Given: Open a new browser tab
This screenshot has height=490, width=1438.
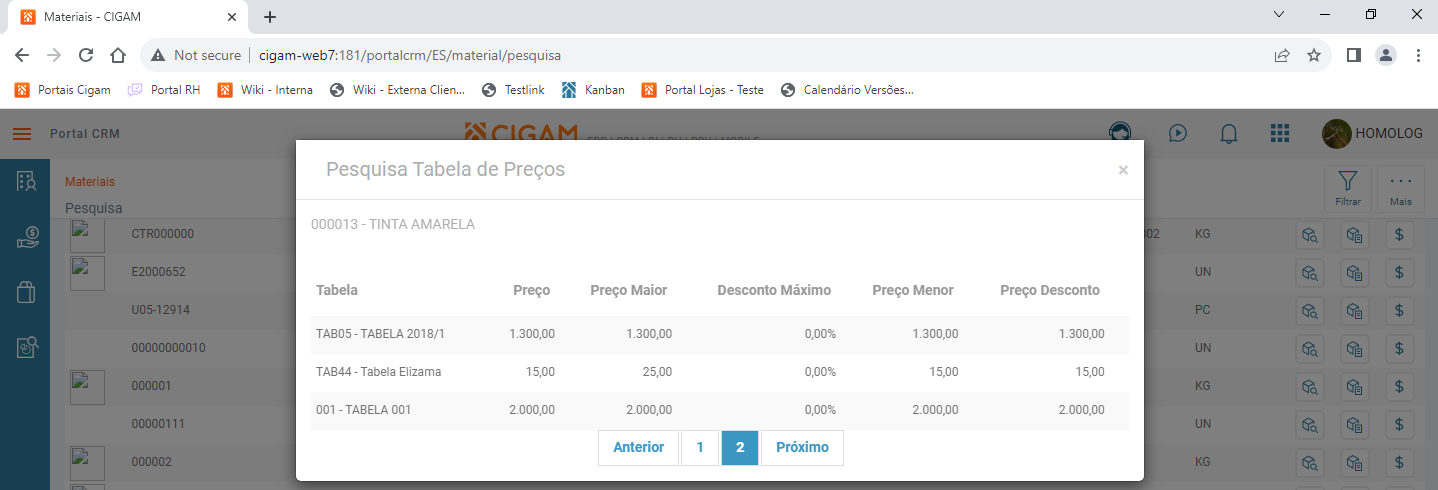Looking at the screenshot, I should (x=270, y=17).
